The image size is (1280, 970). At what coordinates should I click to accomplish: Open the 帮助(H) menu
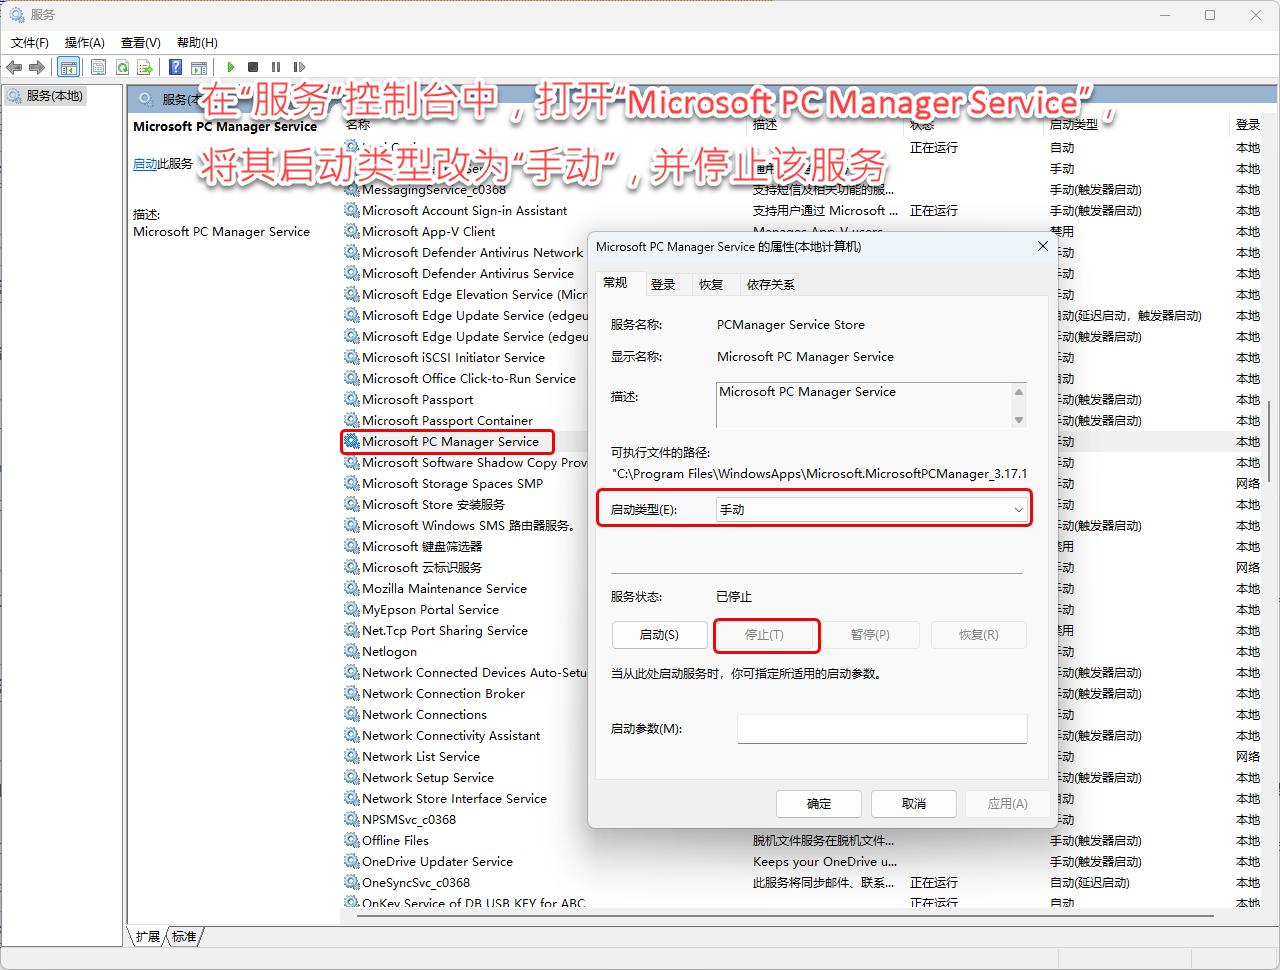point(197,42)
